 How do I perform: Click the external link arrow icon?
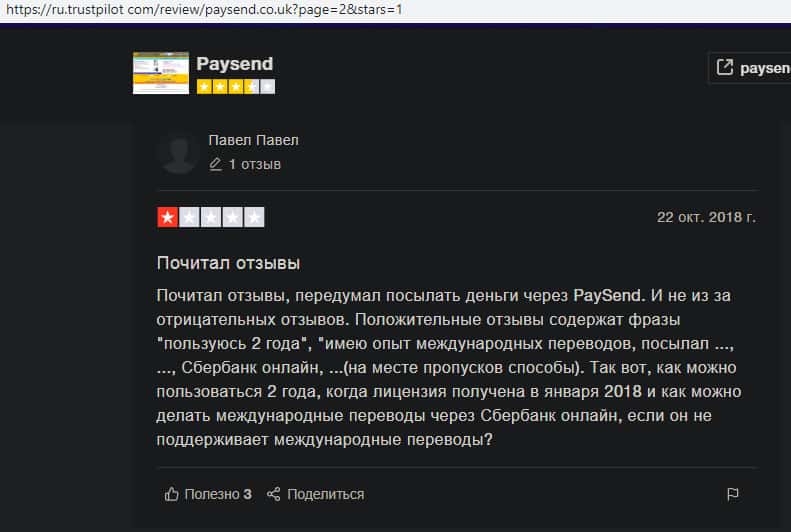click(x=724, y=67)
